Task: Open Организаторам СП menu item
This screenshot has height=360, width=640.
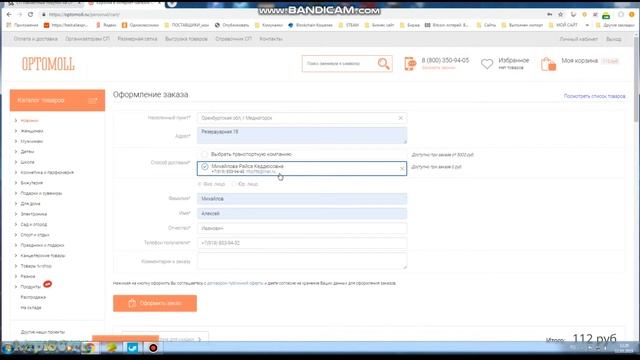Action: [x=87, y=39]
